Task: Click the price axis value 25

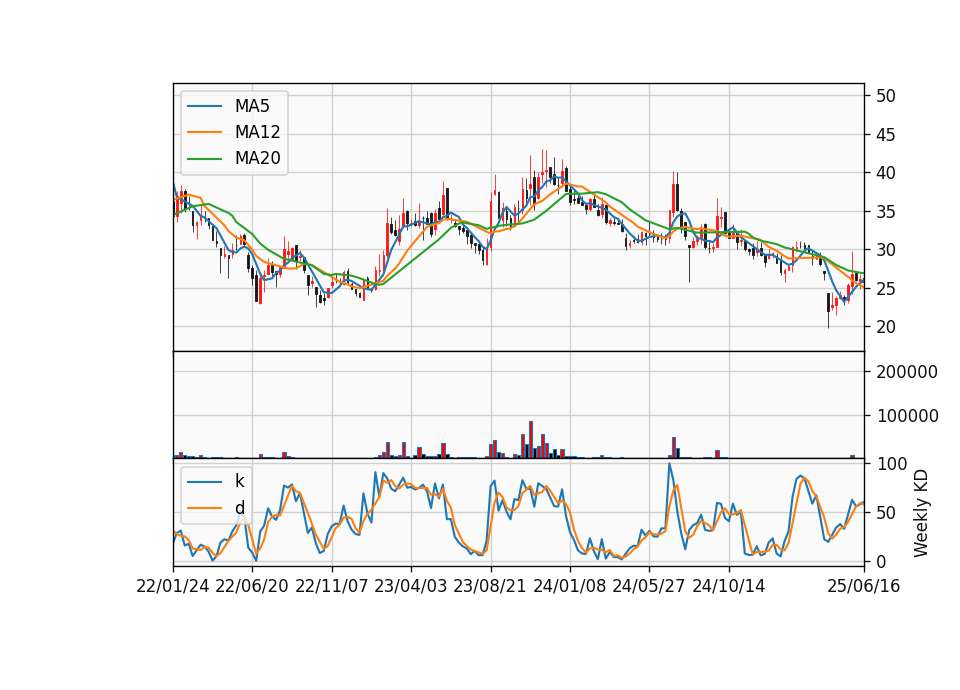Action: pyautogui.click(x=886, y=288)
